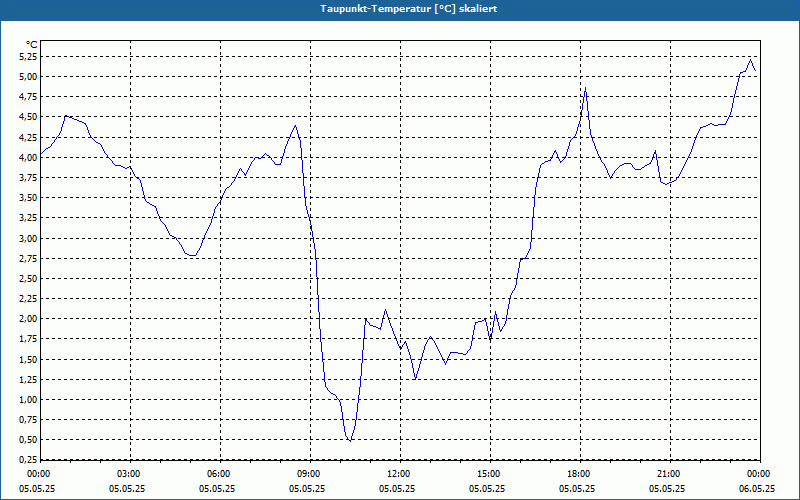Select the 3,25 y-axis value
The width and height of the screenshot is (800, 500).
[x=27, y=218]
